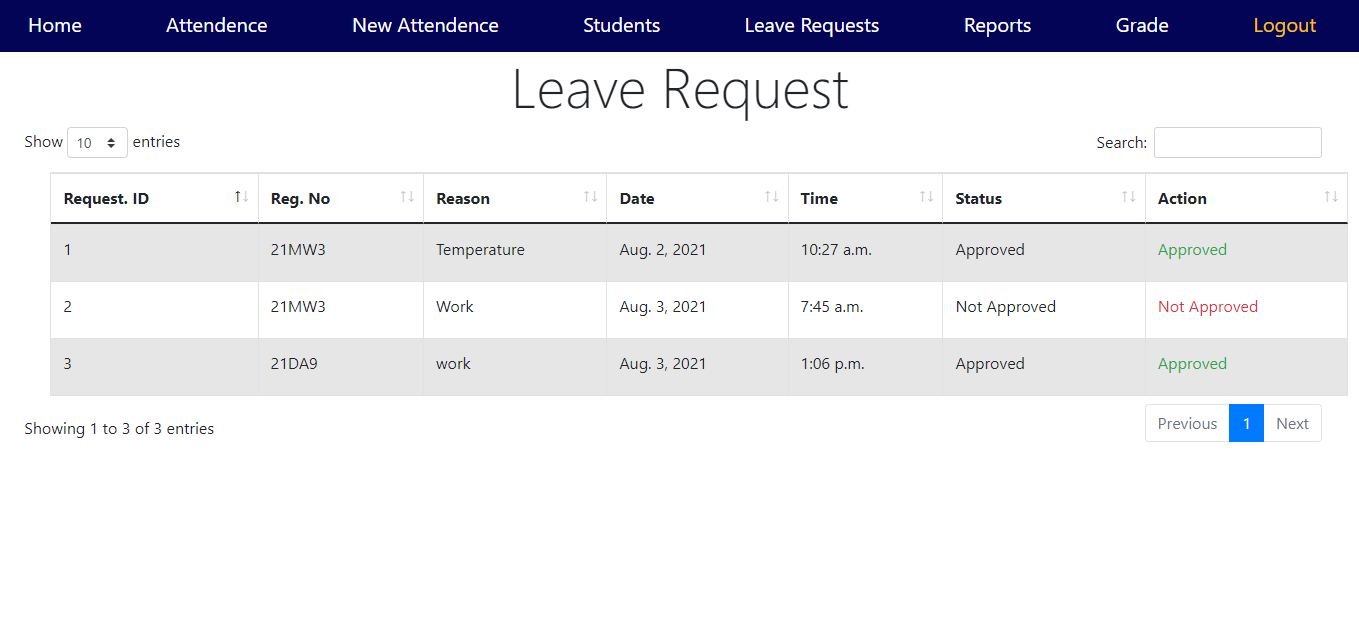
Task: Sort table by Request. ID arrows icon
Action: tap(241, 197)
